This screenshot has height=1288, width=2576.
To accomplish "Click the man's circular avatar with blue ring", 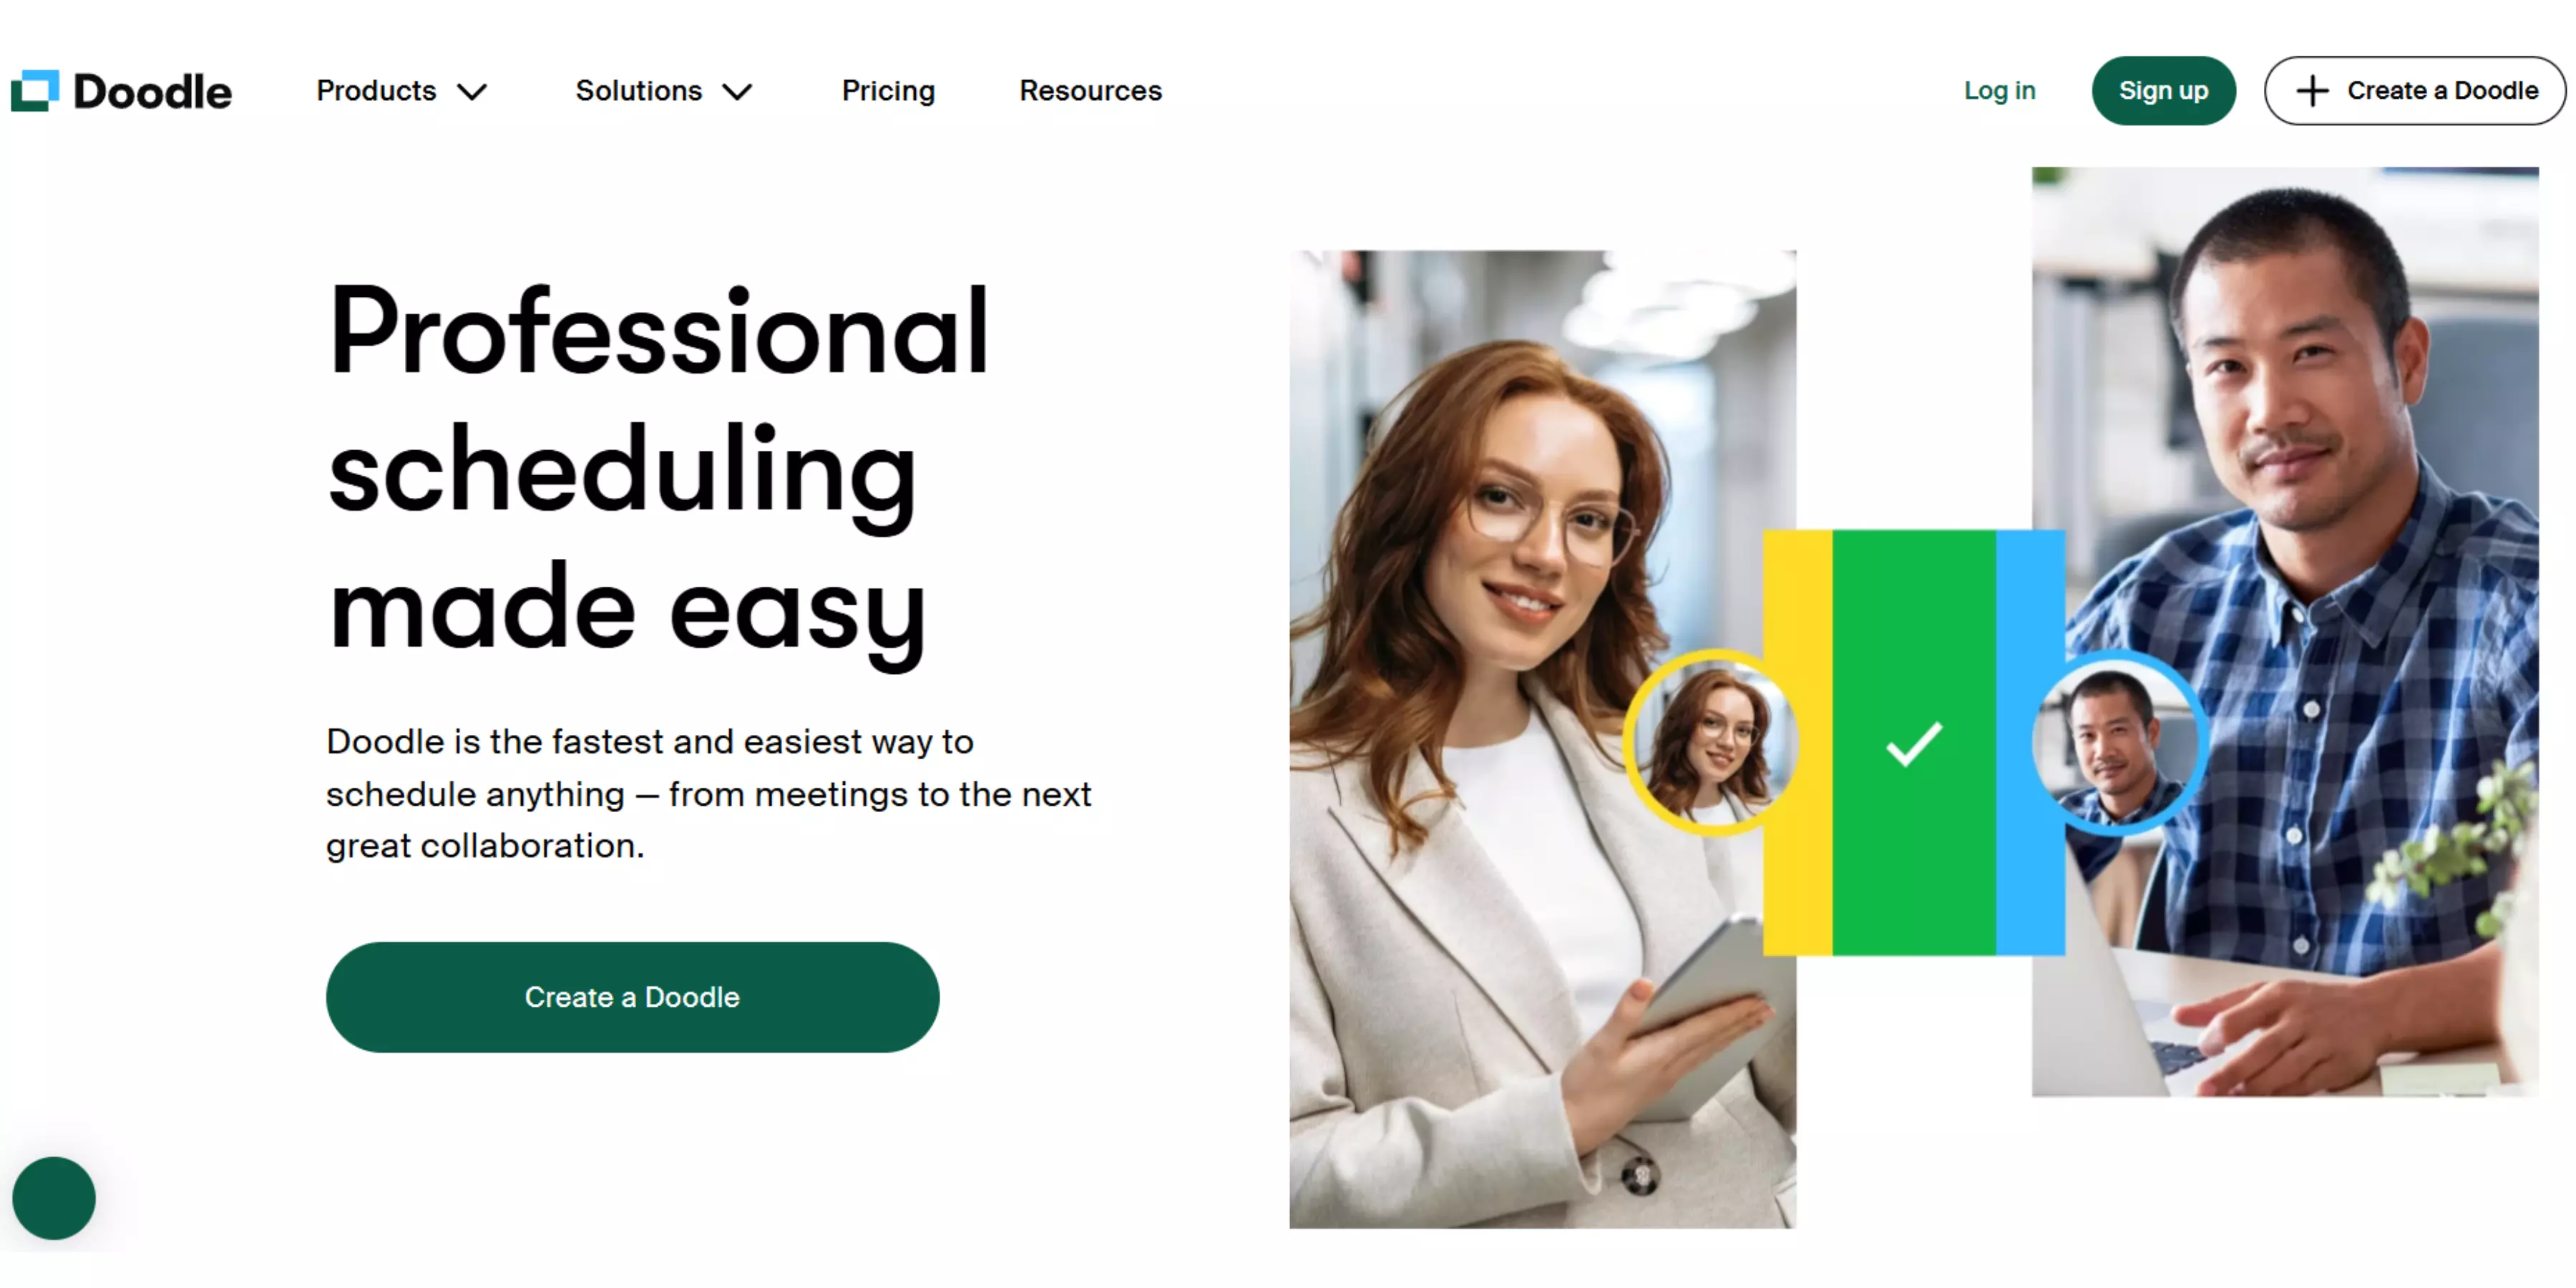I will pyautogui.click(x=2117, y=743).
